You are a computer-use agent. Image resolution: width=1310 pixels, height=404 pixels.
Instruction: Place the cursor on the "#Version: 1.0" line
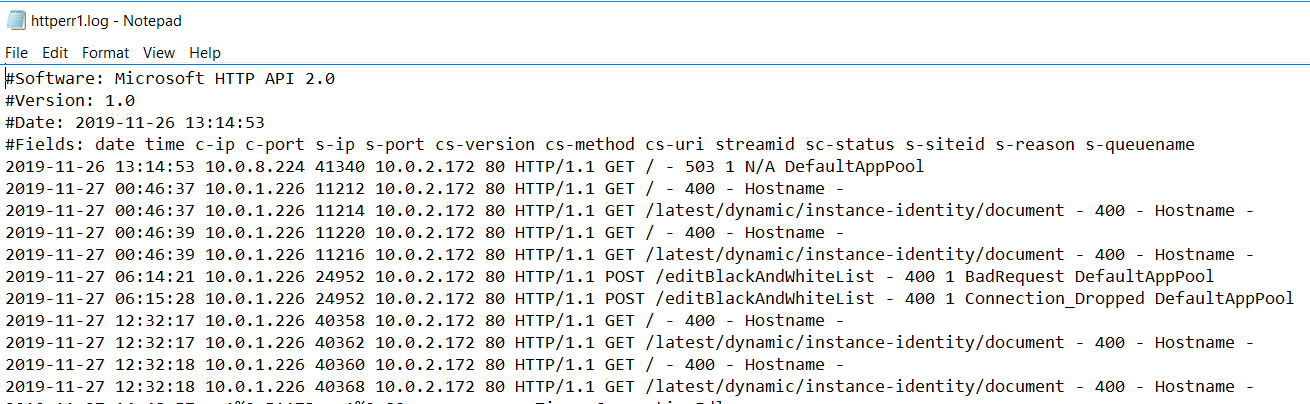(70, 101)
